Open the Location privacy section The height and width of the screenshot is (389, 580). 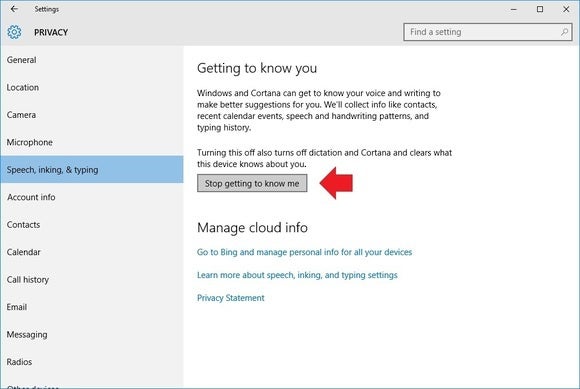pos(92,87)
